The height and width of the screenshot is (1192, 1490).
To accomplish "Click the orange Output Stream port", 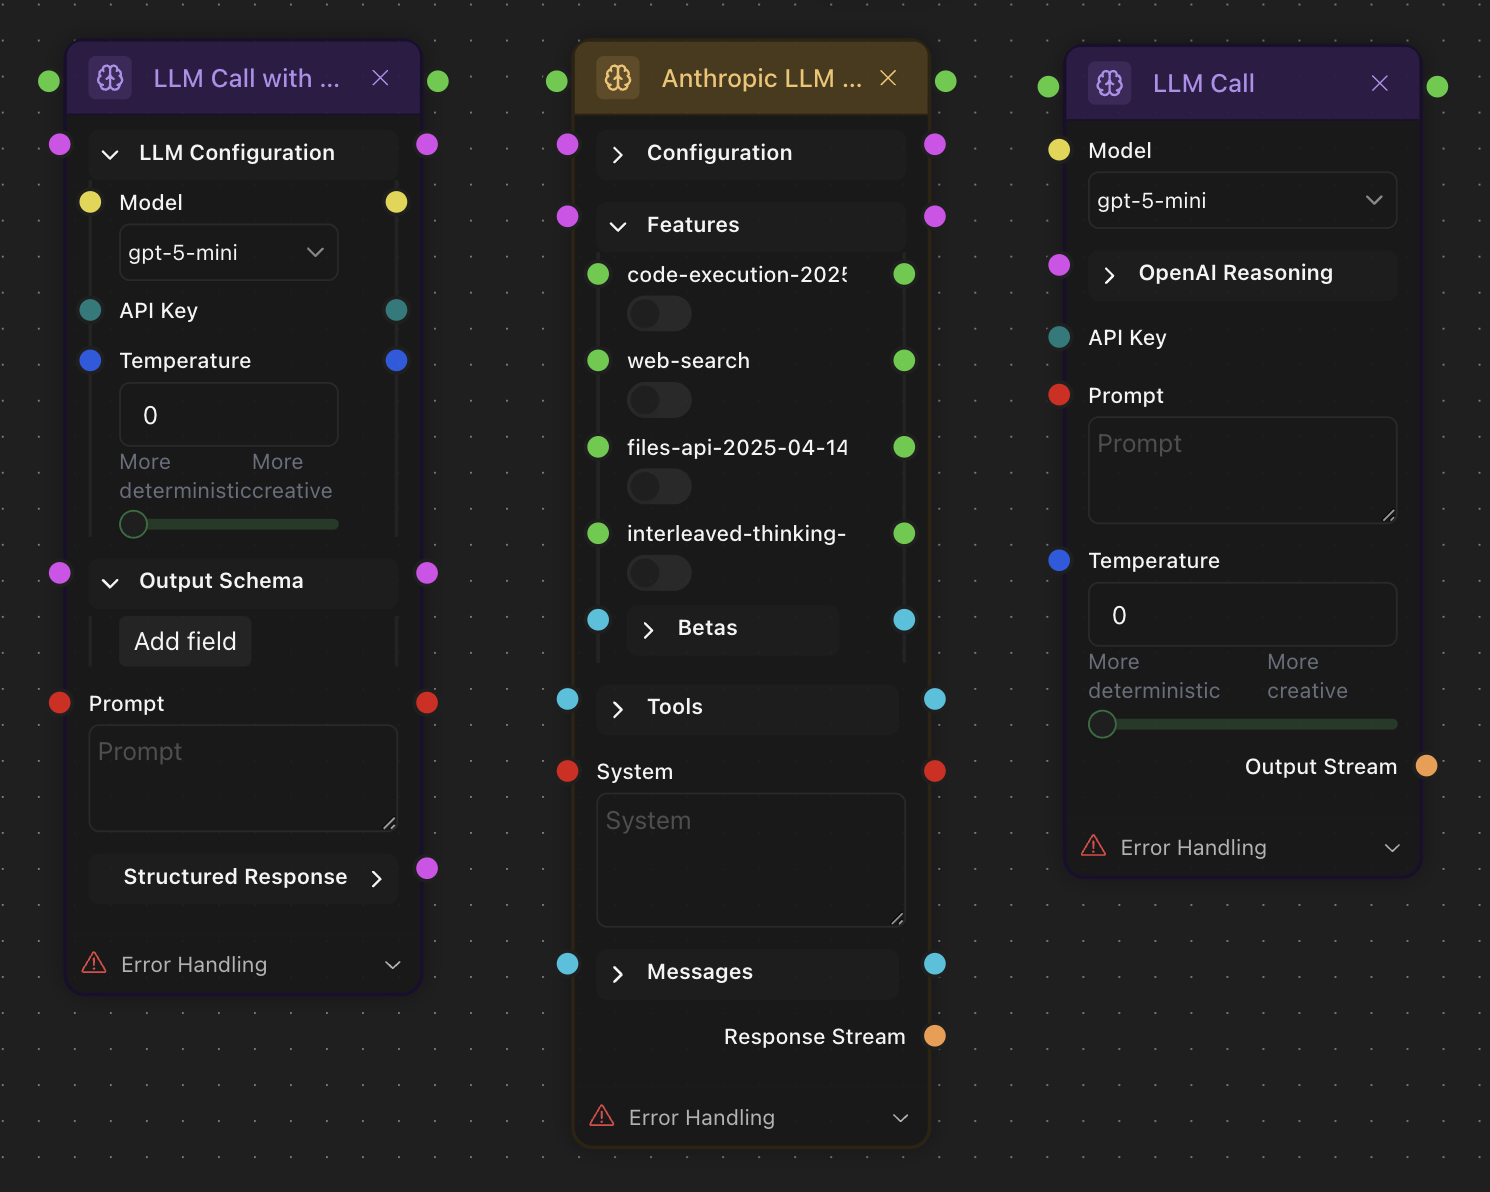I will click(x=1426, y=766).
